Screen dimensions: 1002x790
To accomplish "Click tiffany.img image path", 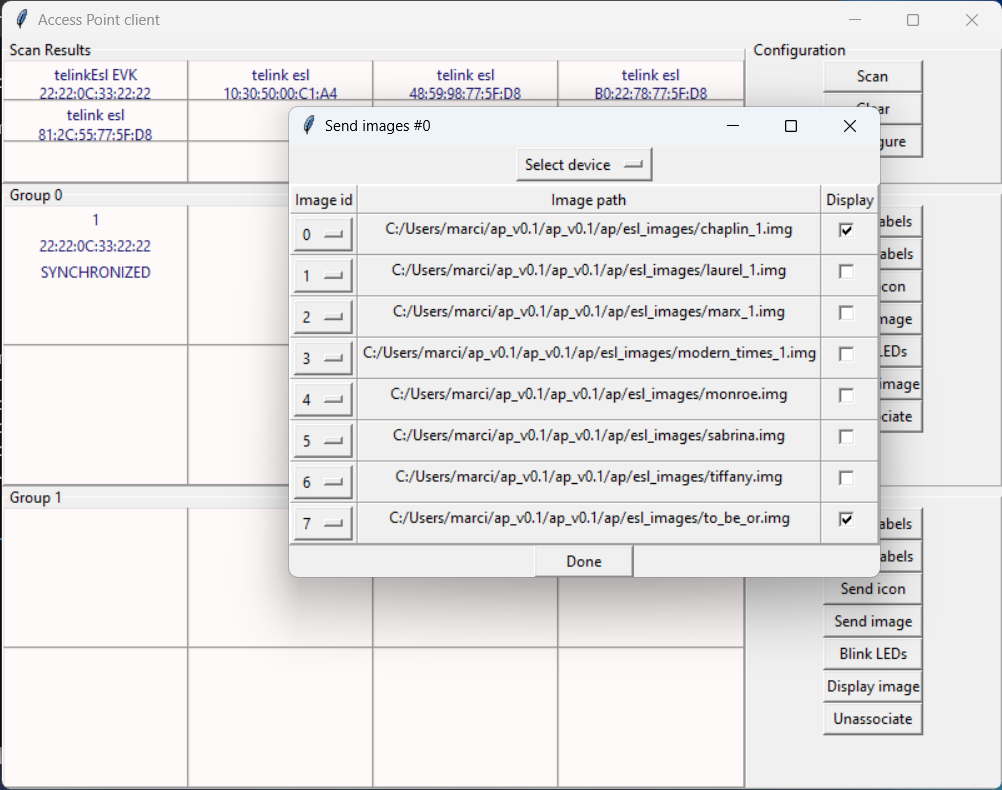I will [589, 477].
